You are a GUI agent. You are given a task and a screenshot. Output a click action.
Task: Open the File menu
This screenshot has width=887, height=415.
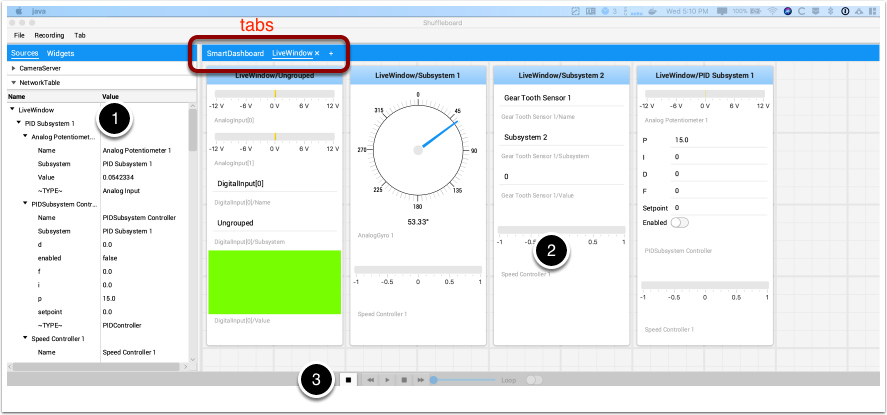(x=19, y=35)
